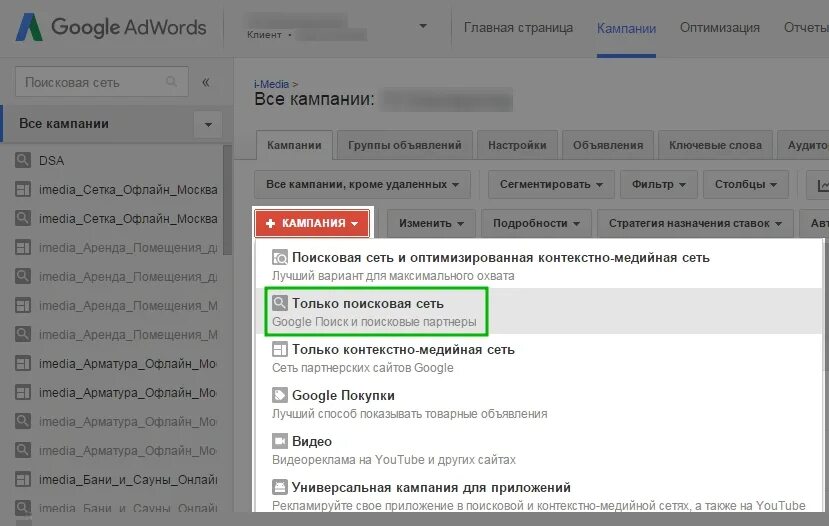This screenshot has height=526, width=829.
Task: Click the red + КАМПАНИЯ button
Action: click(312, 224)
